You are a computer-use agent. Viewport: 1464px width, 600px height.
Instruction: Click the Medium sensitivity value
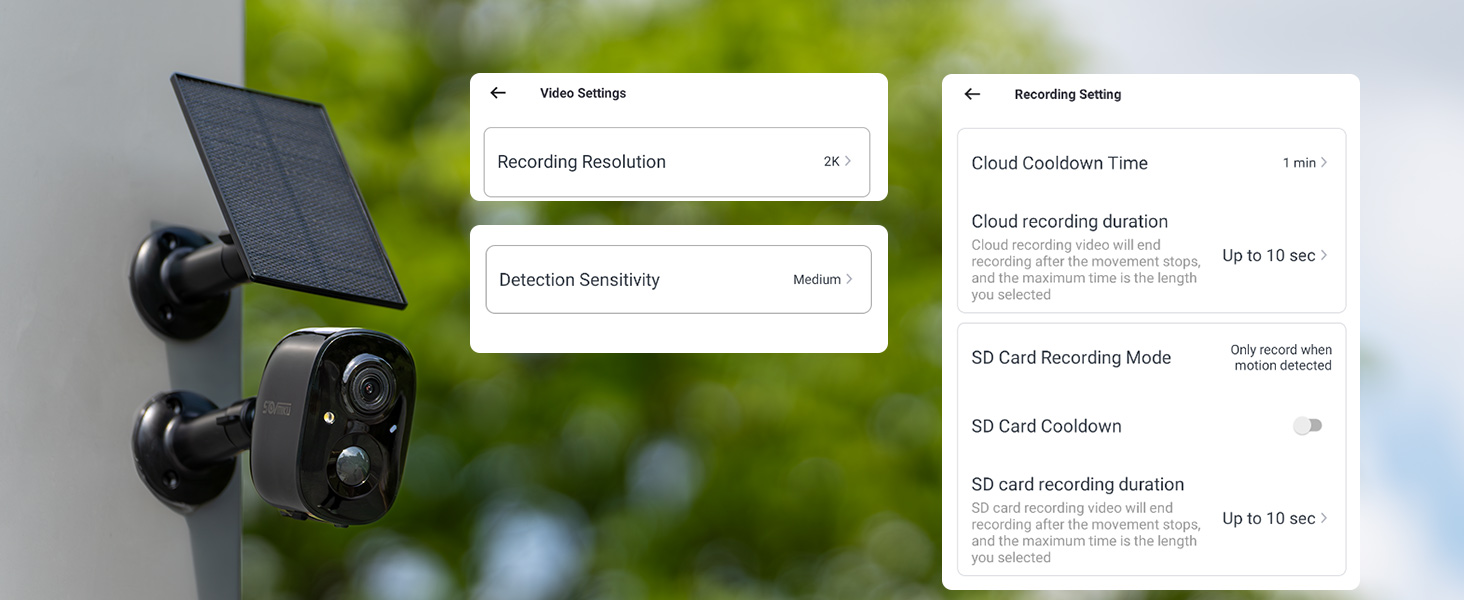[x=816, y=280]
